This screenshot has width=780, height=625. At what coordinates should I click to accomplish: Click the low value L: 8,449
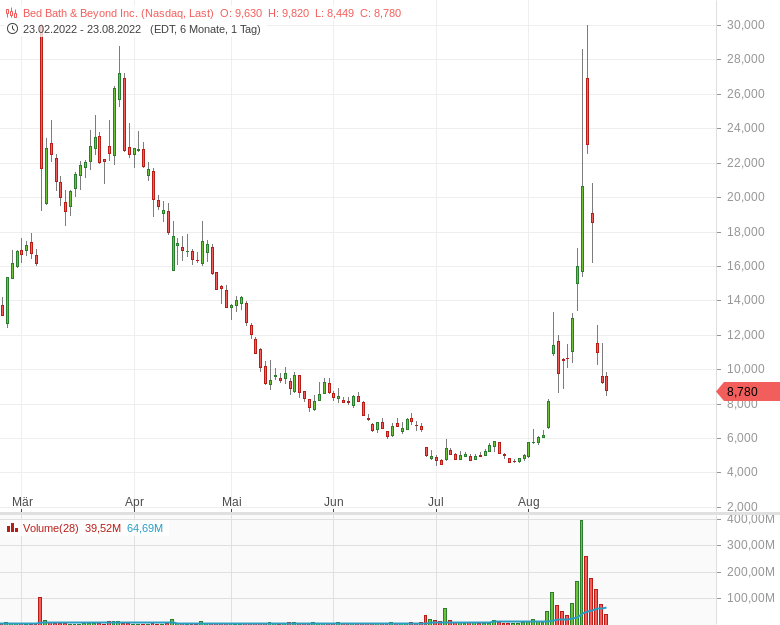point(335,13)
